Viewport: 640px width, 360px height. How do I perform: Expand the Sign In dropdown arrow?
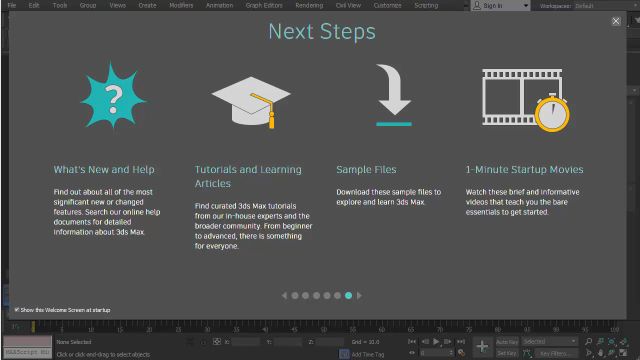(526, 6)
